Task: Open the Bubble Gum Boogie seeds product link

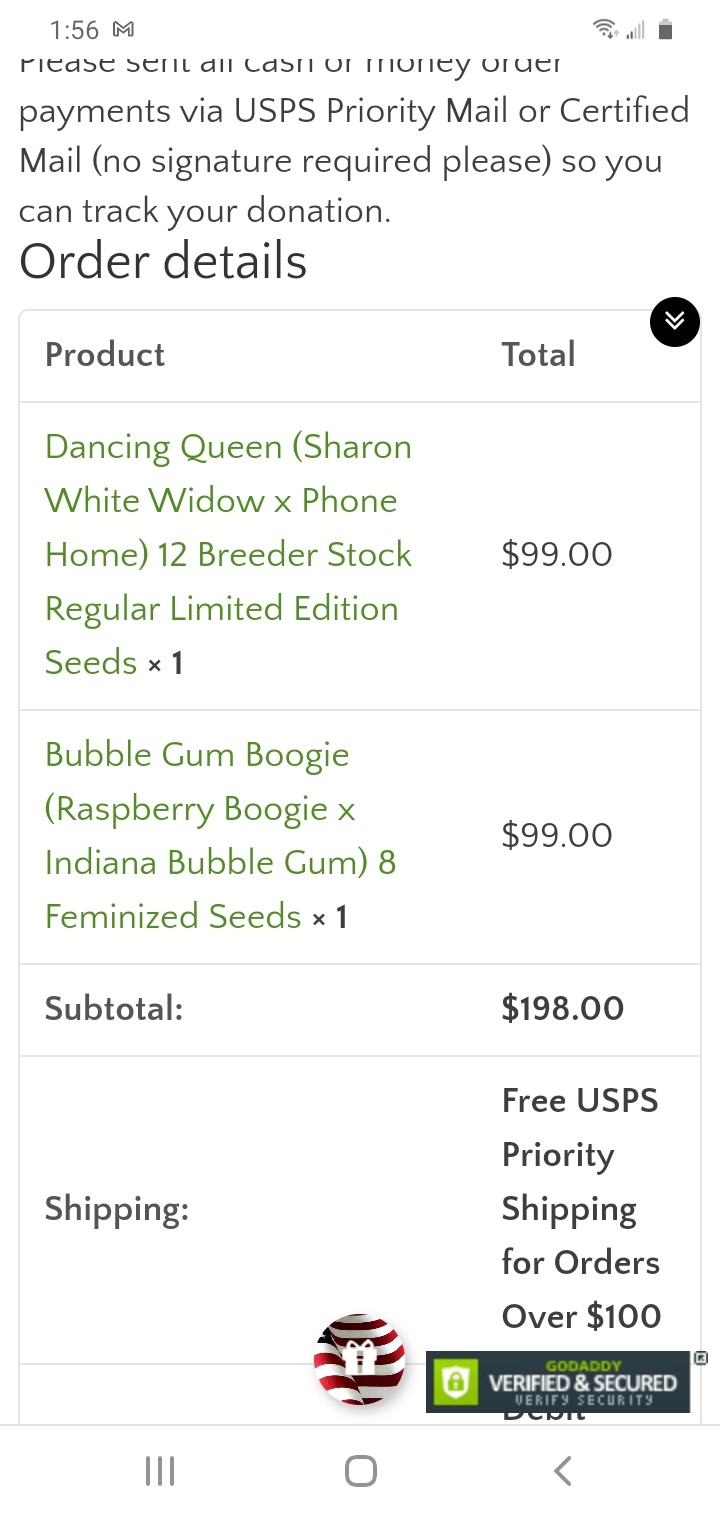Action: [221, 836]
